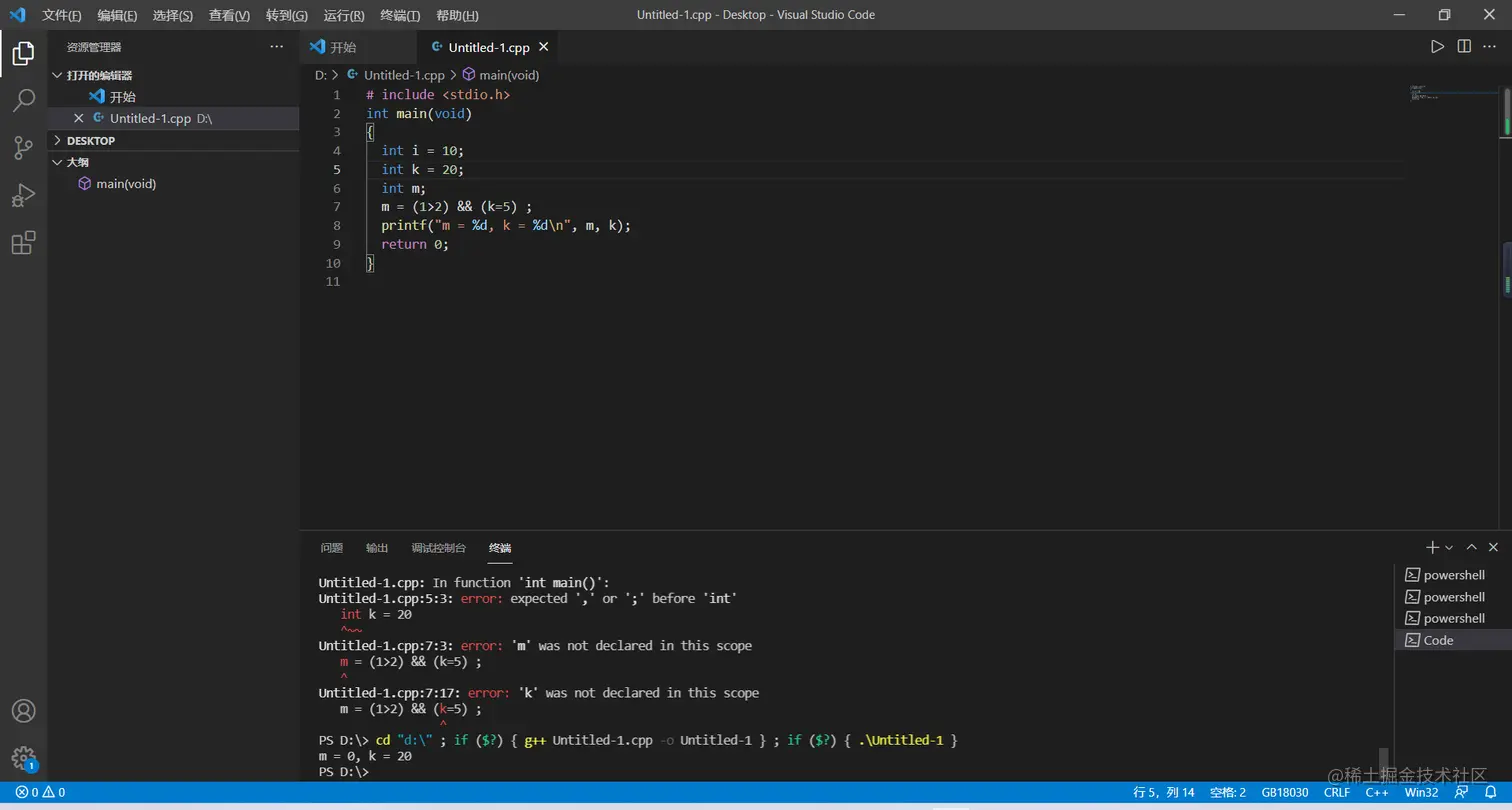Close the terminal panel
The width and height of the screenshot is (1512, 810).
coord(1493,547)
